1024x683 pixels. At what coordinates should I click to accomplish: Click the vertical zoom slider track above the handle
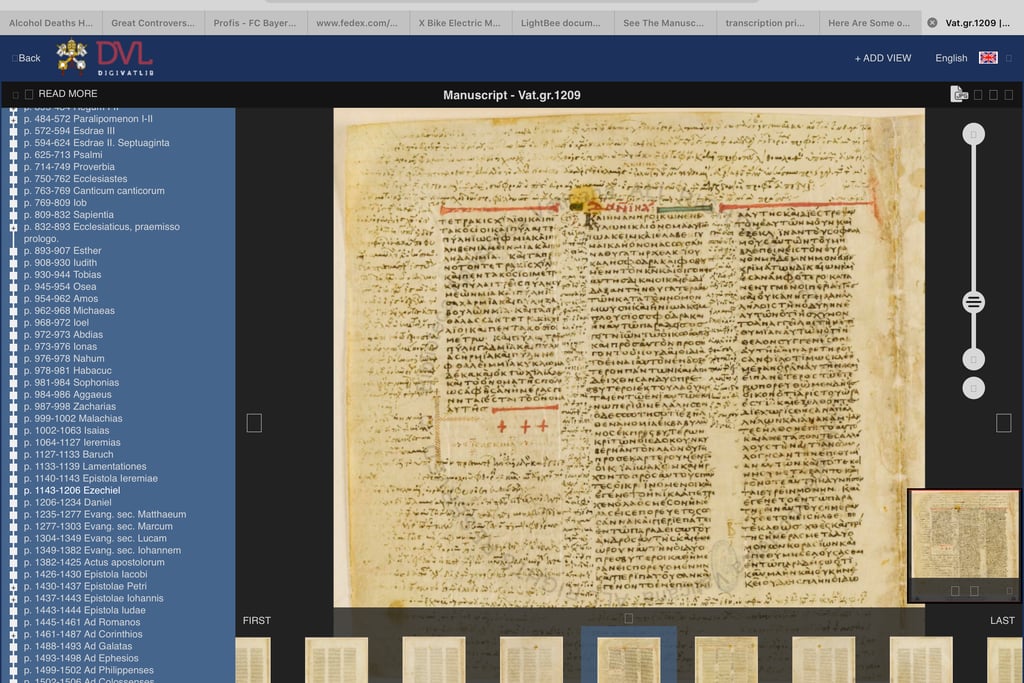pyautogui.click(x=973, y=218)
